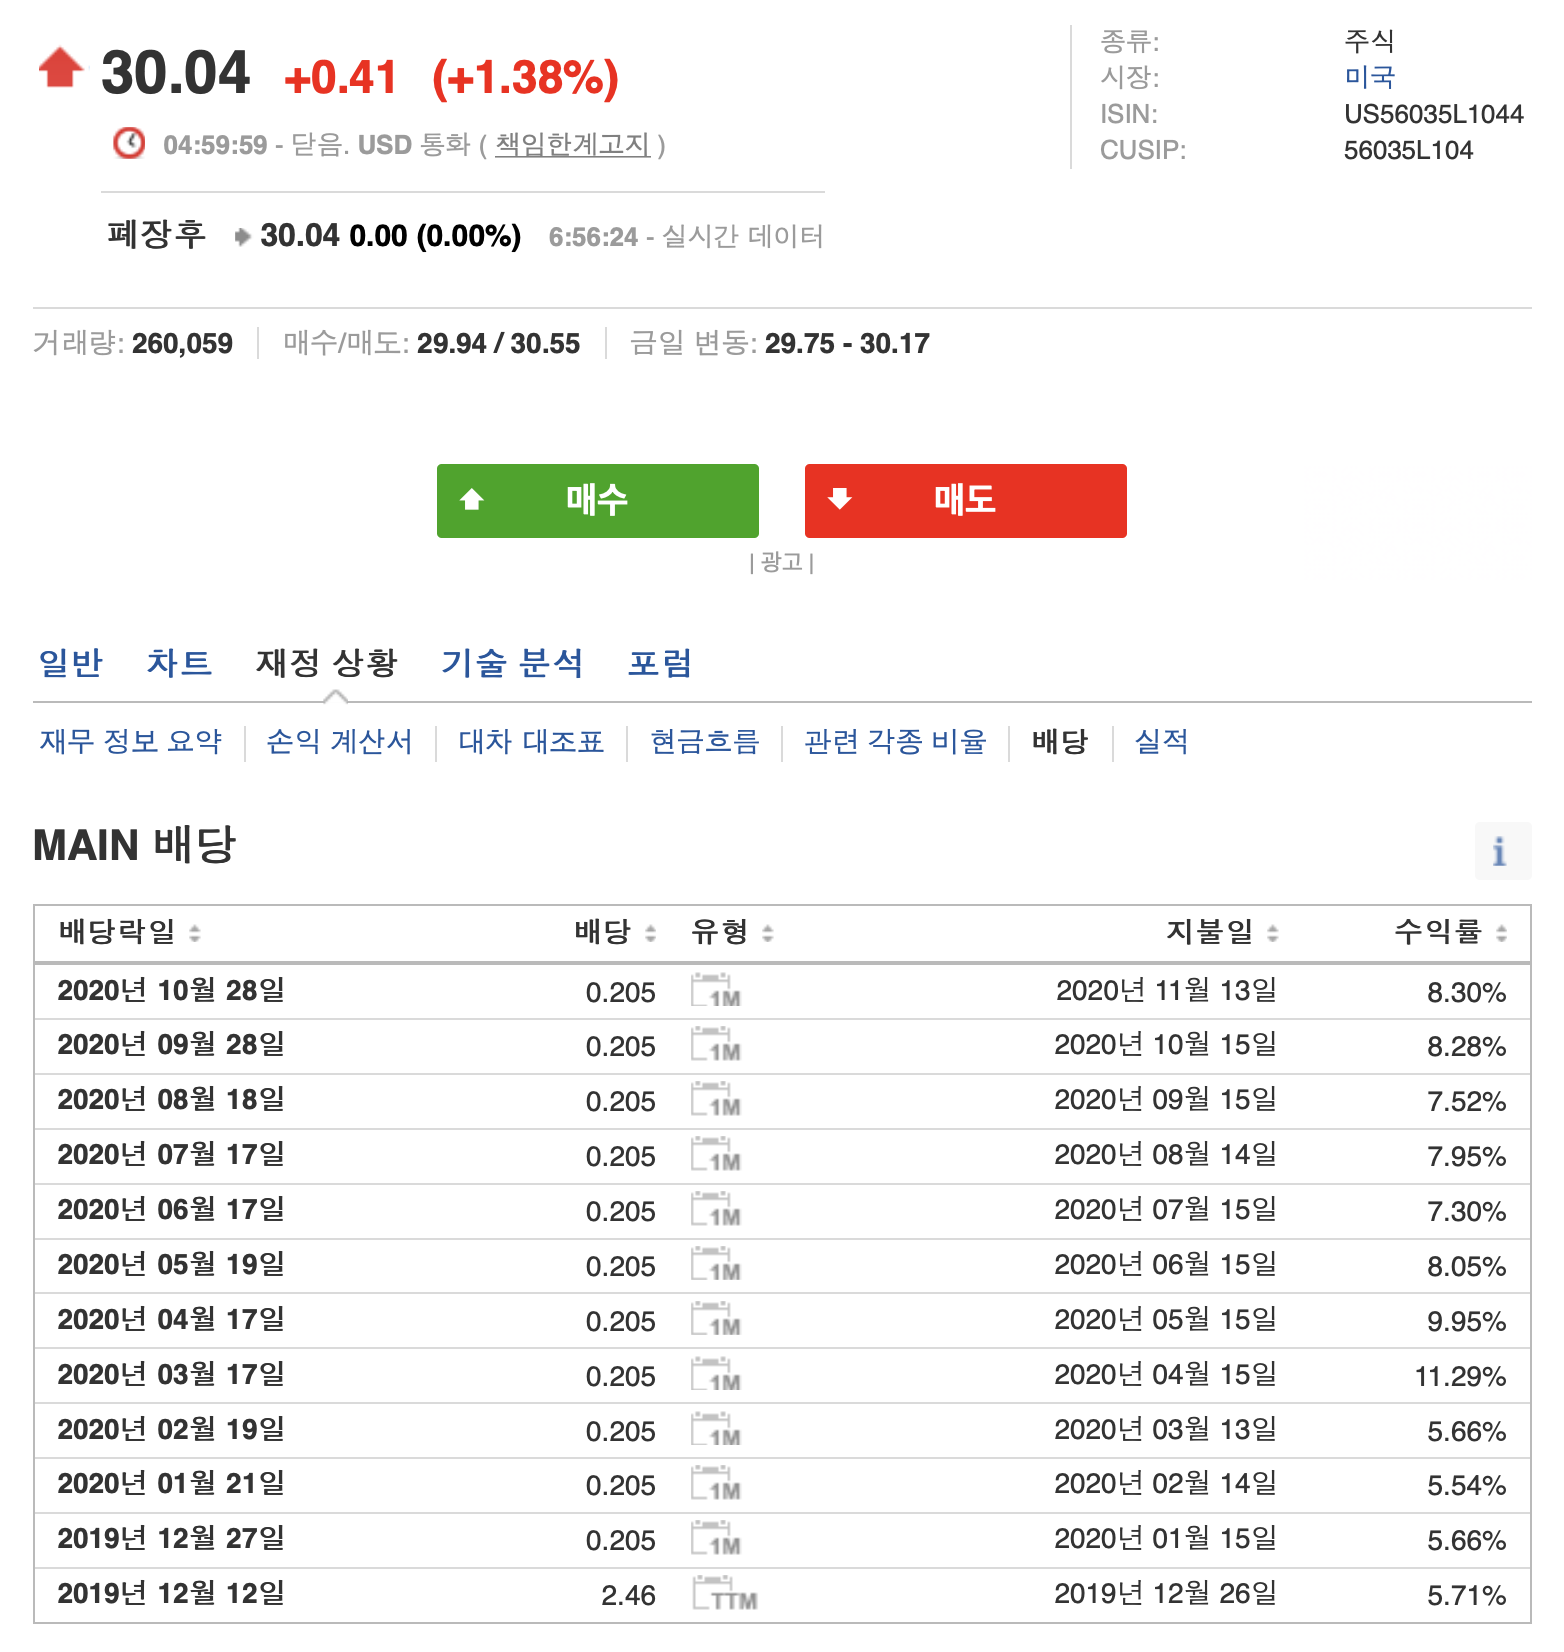The width and height of the screenshot is (1564, 1652).
Task: Open the 차트 tab
Action: click(x=179, y=662)
